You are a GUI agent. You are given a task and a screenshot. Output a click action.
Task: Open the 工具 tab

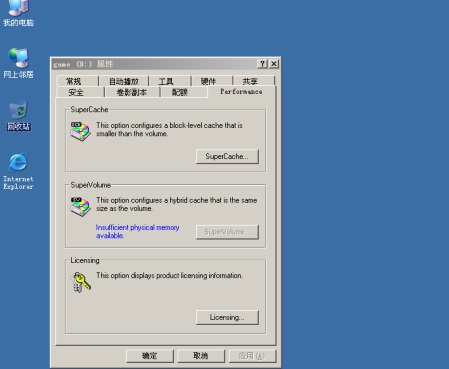(170, 81)
